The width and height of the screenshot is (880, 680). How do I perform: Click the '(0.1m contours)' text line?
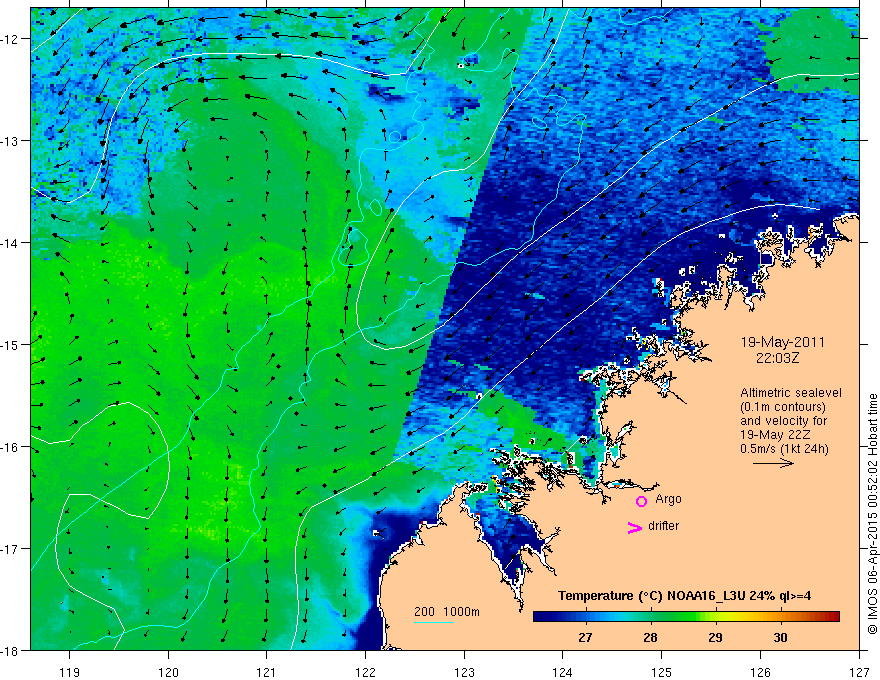(x=783, y=407)
